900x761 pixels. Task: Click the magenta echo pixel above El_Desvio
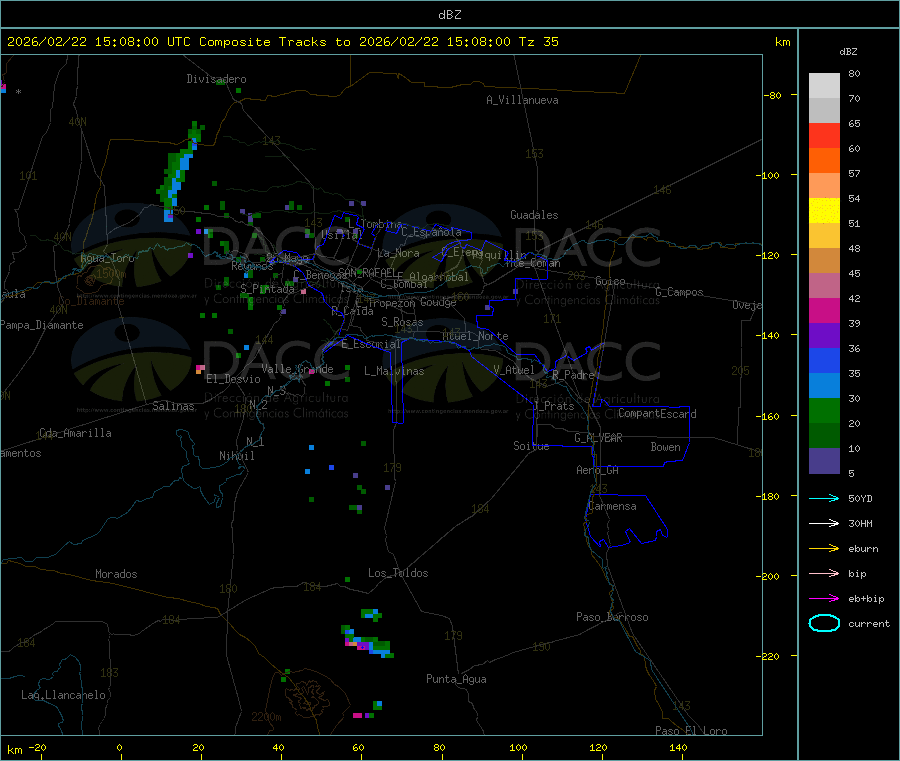click(200, 368)
